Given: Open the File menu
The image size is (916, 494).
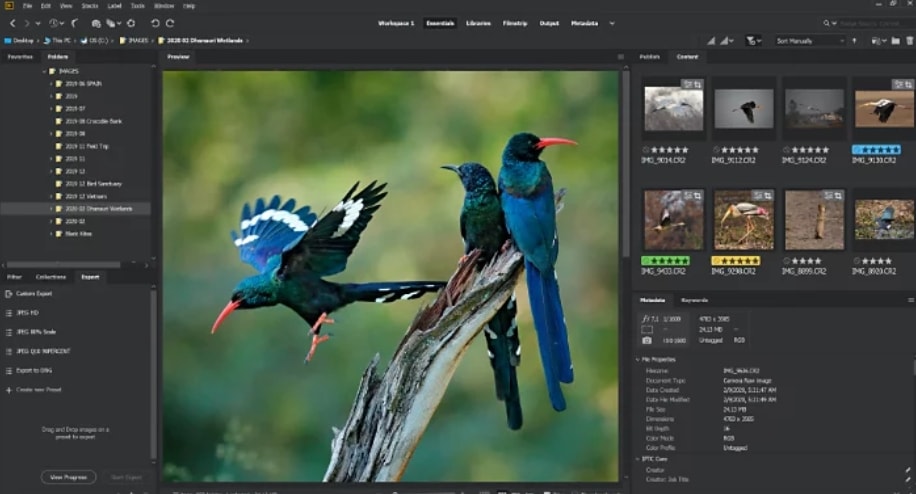Looking at the screenshot, I should [27, 6].
